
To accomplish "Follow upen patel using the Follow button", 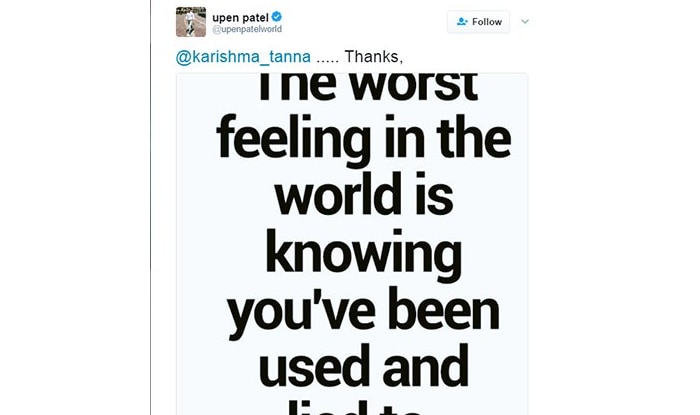I will (479, 21).
